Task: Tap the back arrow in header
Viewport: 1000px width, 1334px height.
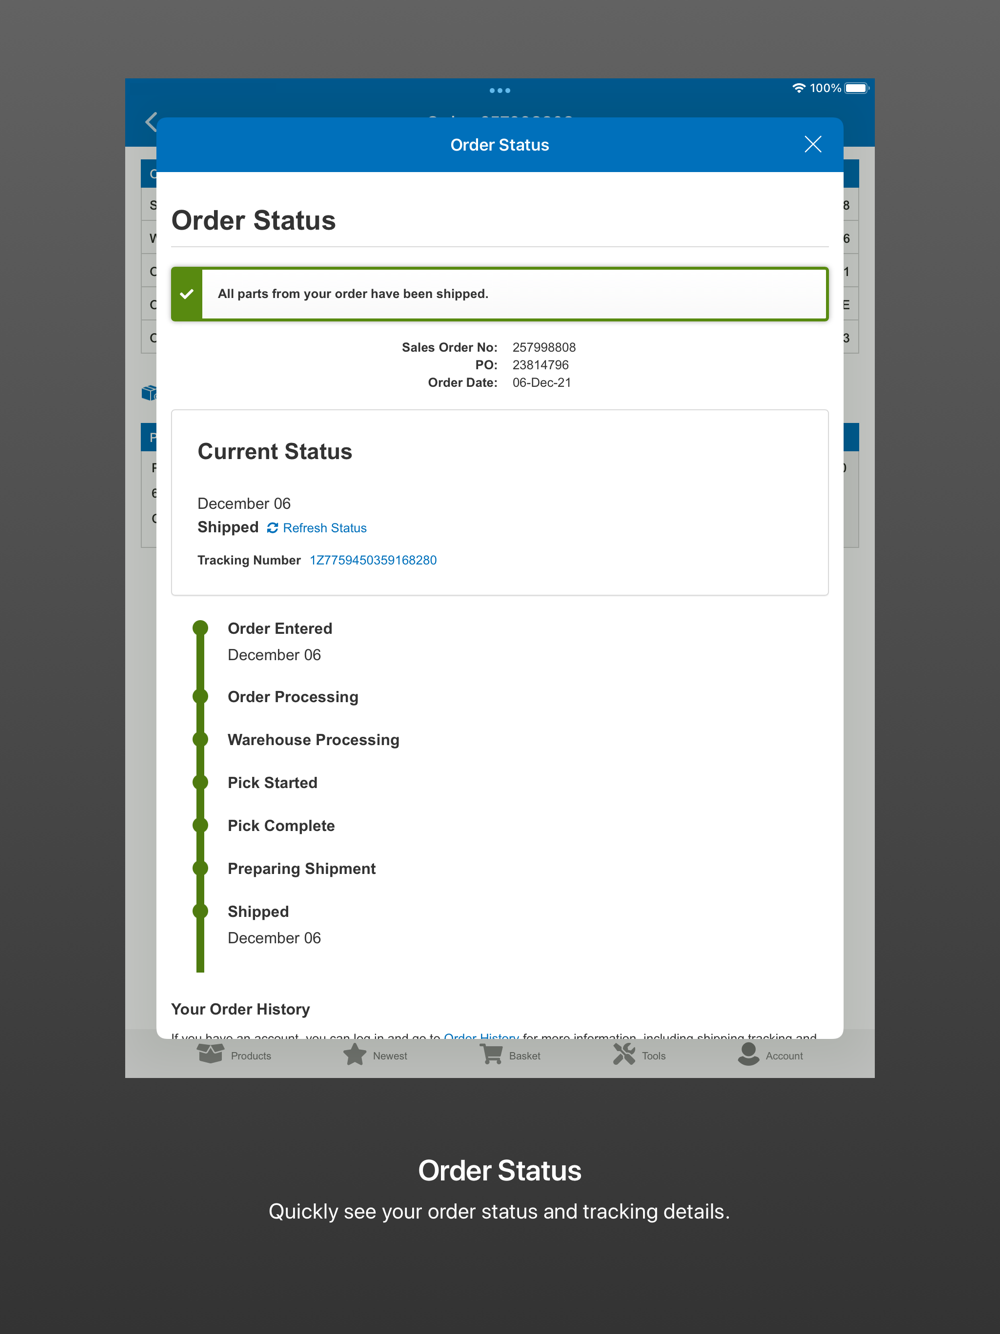Action: (151, 122)
